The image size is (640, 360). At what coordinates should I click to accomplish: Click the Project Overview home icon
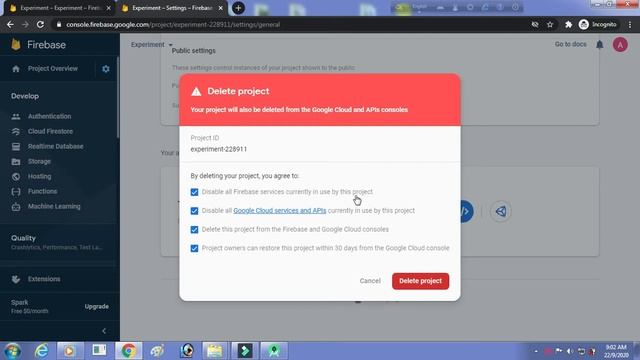pos(16,69)
